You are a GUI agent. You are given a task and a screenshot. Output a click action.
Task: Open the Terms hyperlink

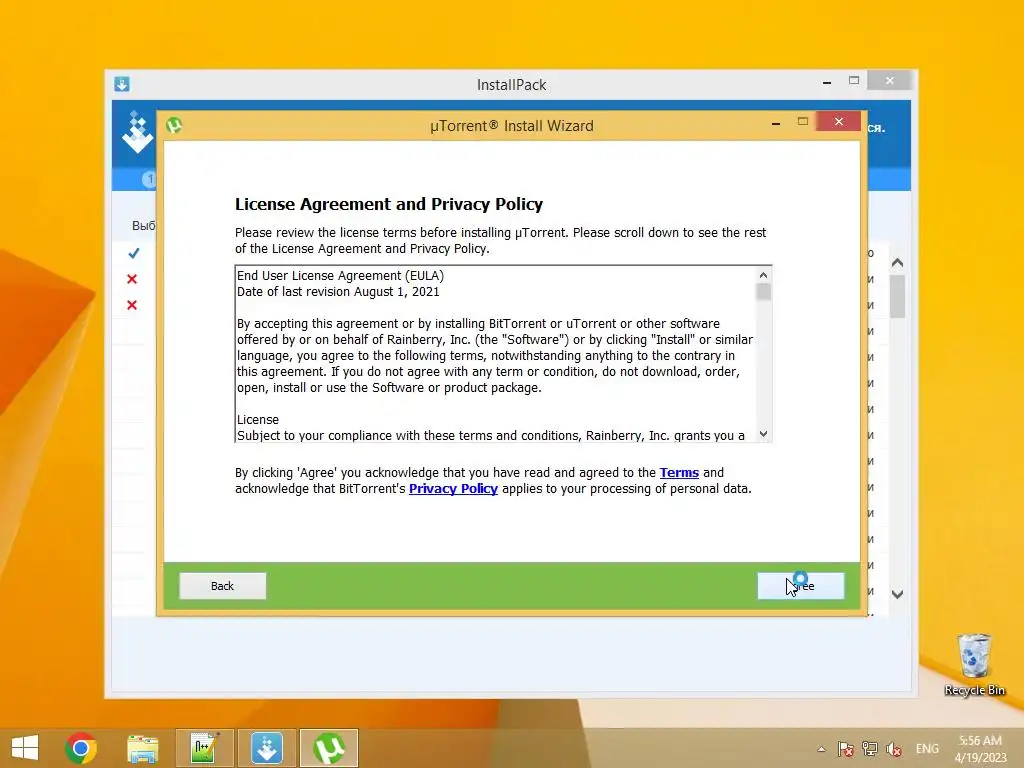[x=679, y=472]
